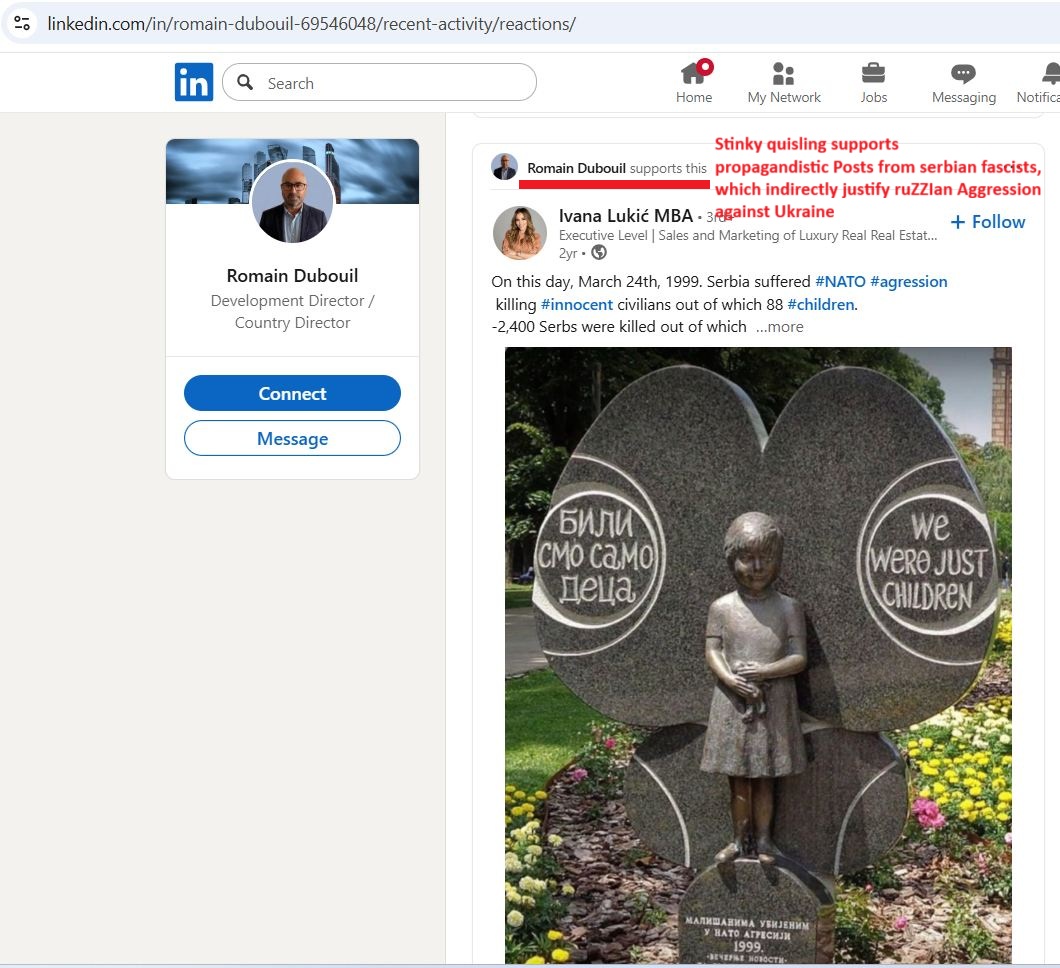The image size is (1060, 968).
Task: Click the LinkedIn logo icon
Action: (x=193, y=82)
